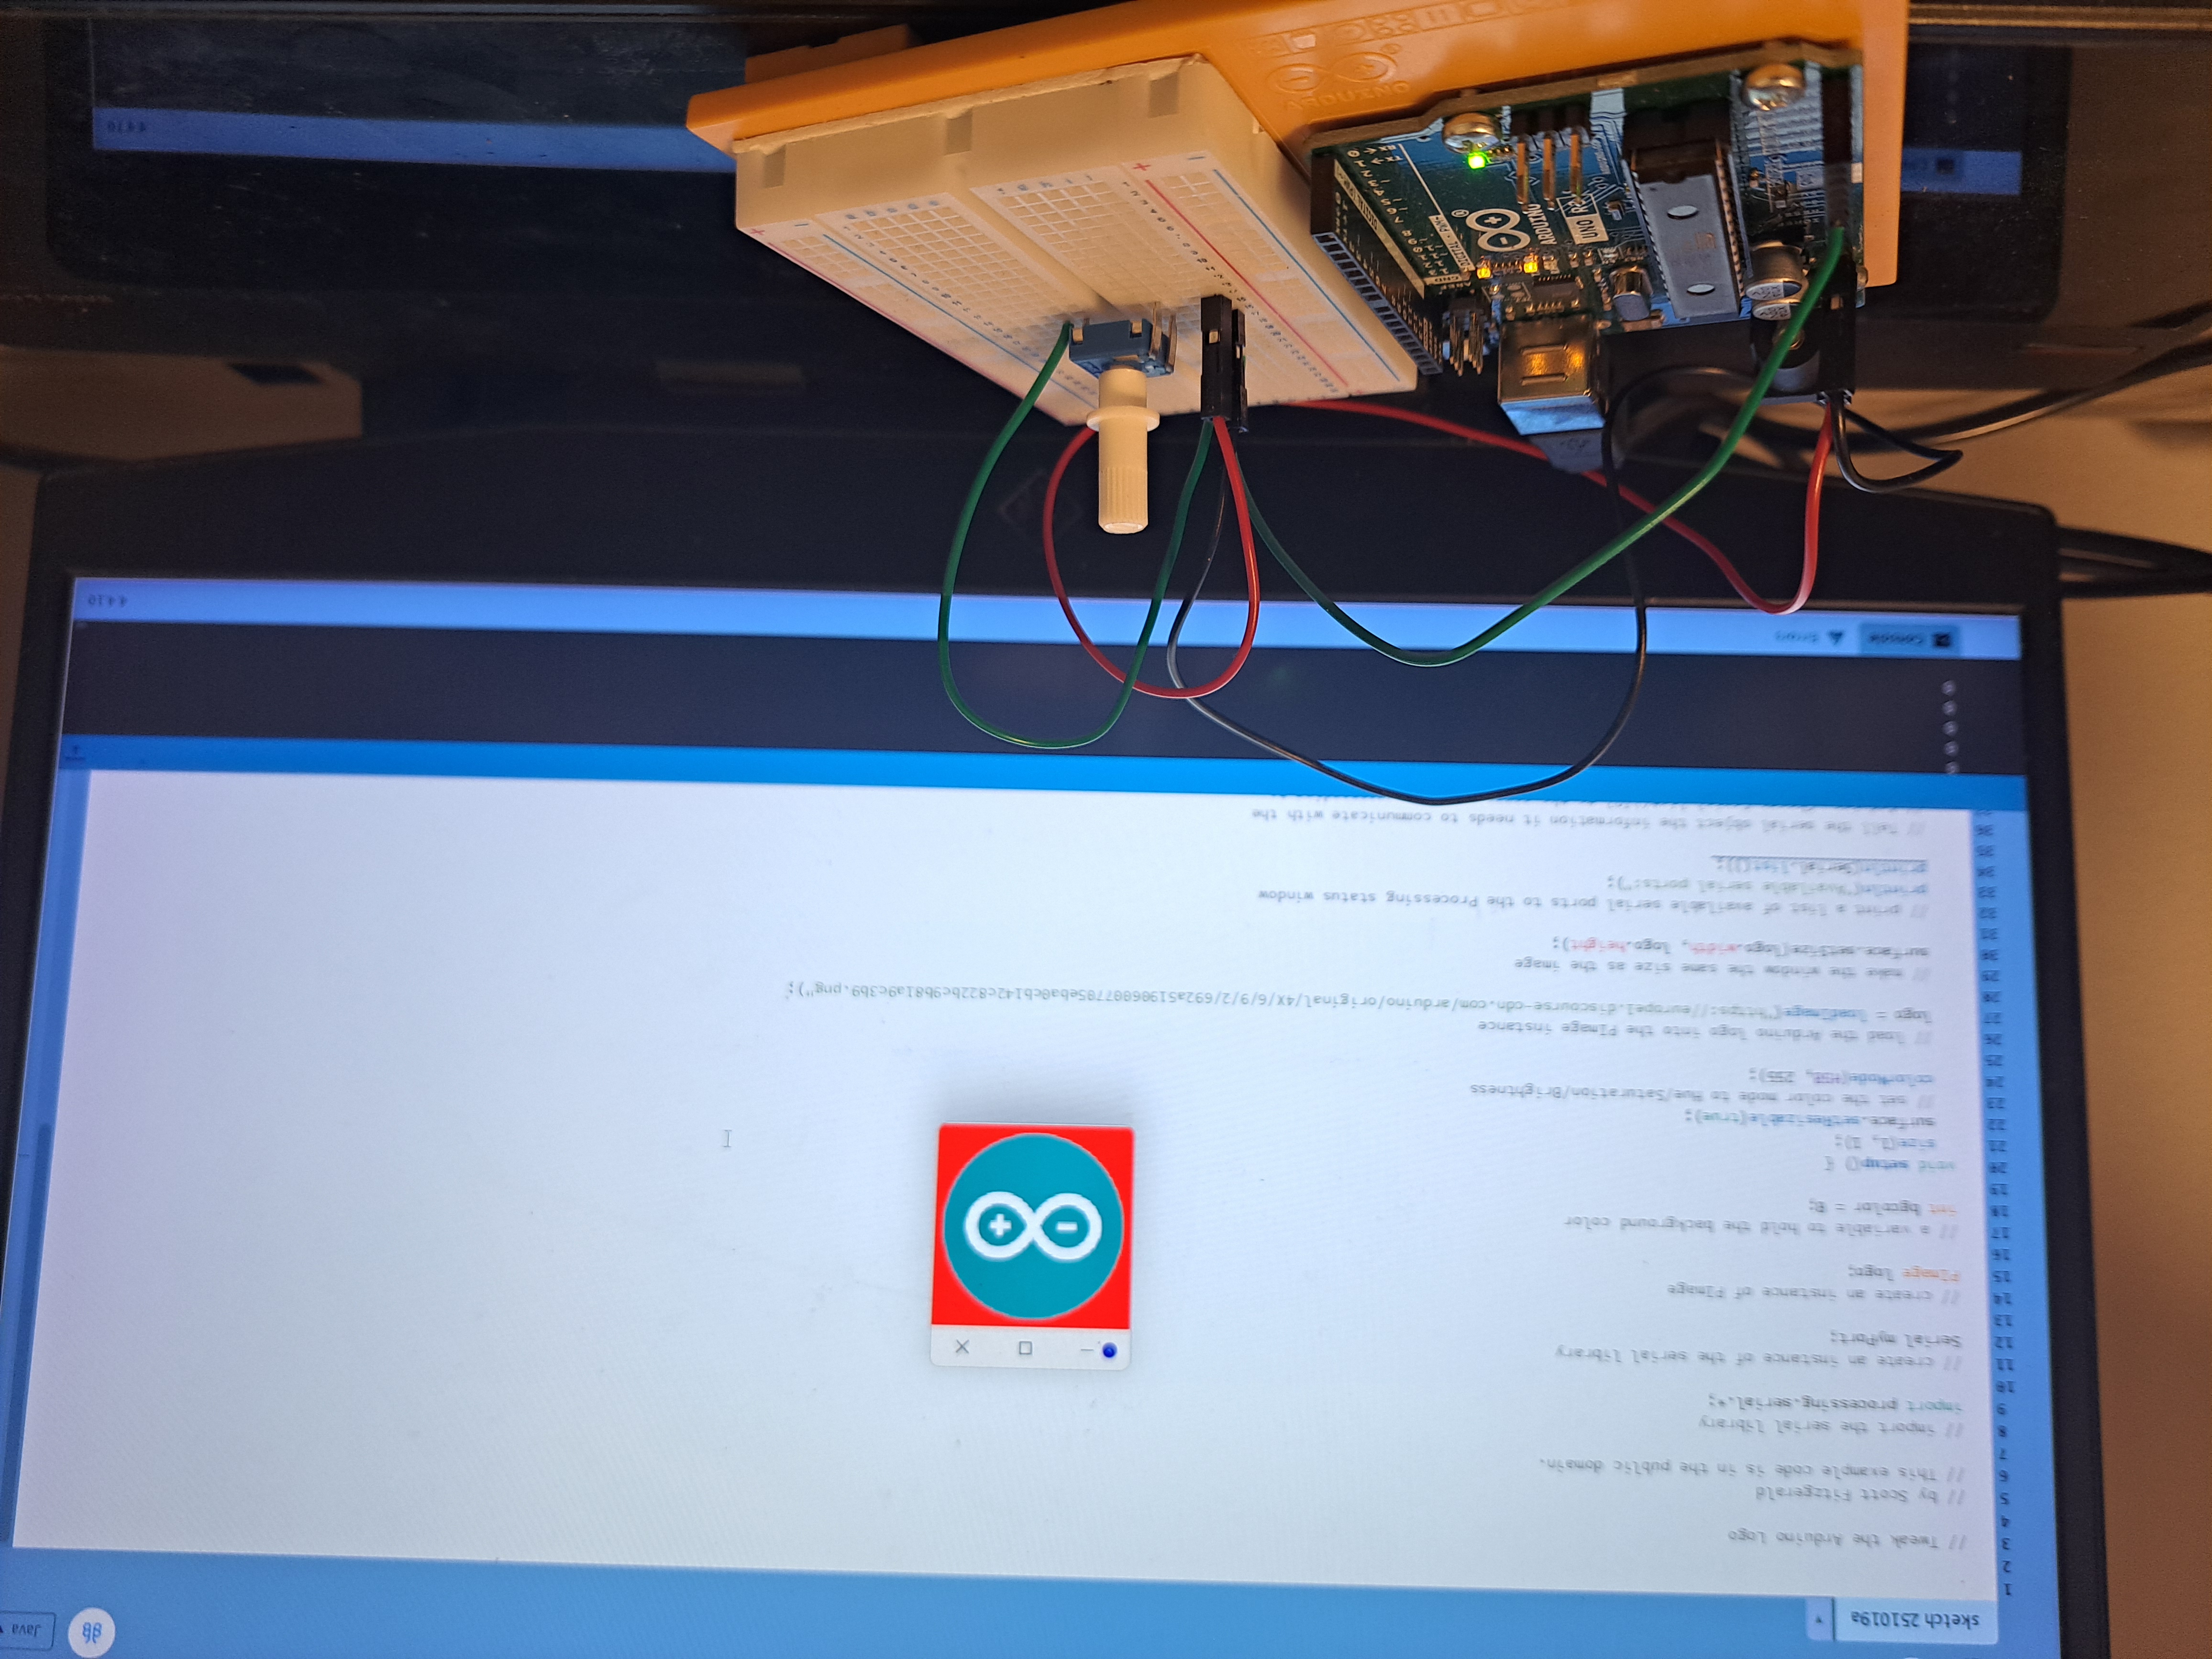This screenshot has width=2212, height=1659.
Task: Open the Java mode selector
Action: click(x=27, y=1630)
